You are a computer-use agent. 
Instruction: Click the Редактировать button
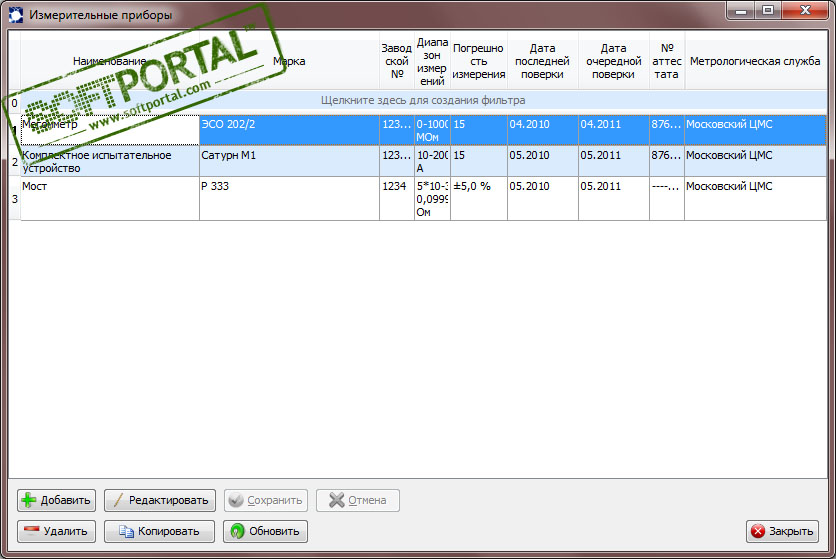click(160, 500)
